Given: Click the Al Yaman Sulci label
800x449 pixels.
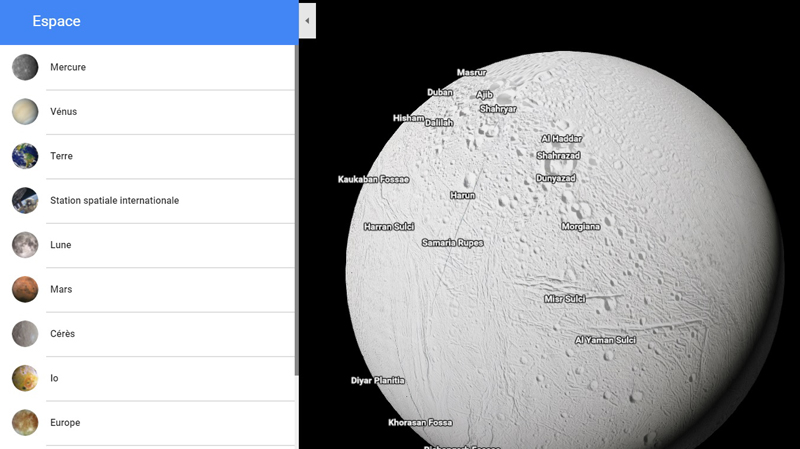Looking at the screenshot, I should pyautogui.click(x=605, y=340).
